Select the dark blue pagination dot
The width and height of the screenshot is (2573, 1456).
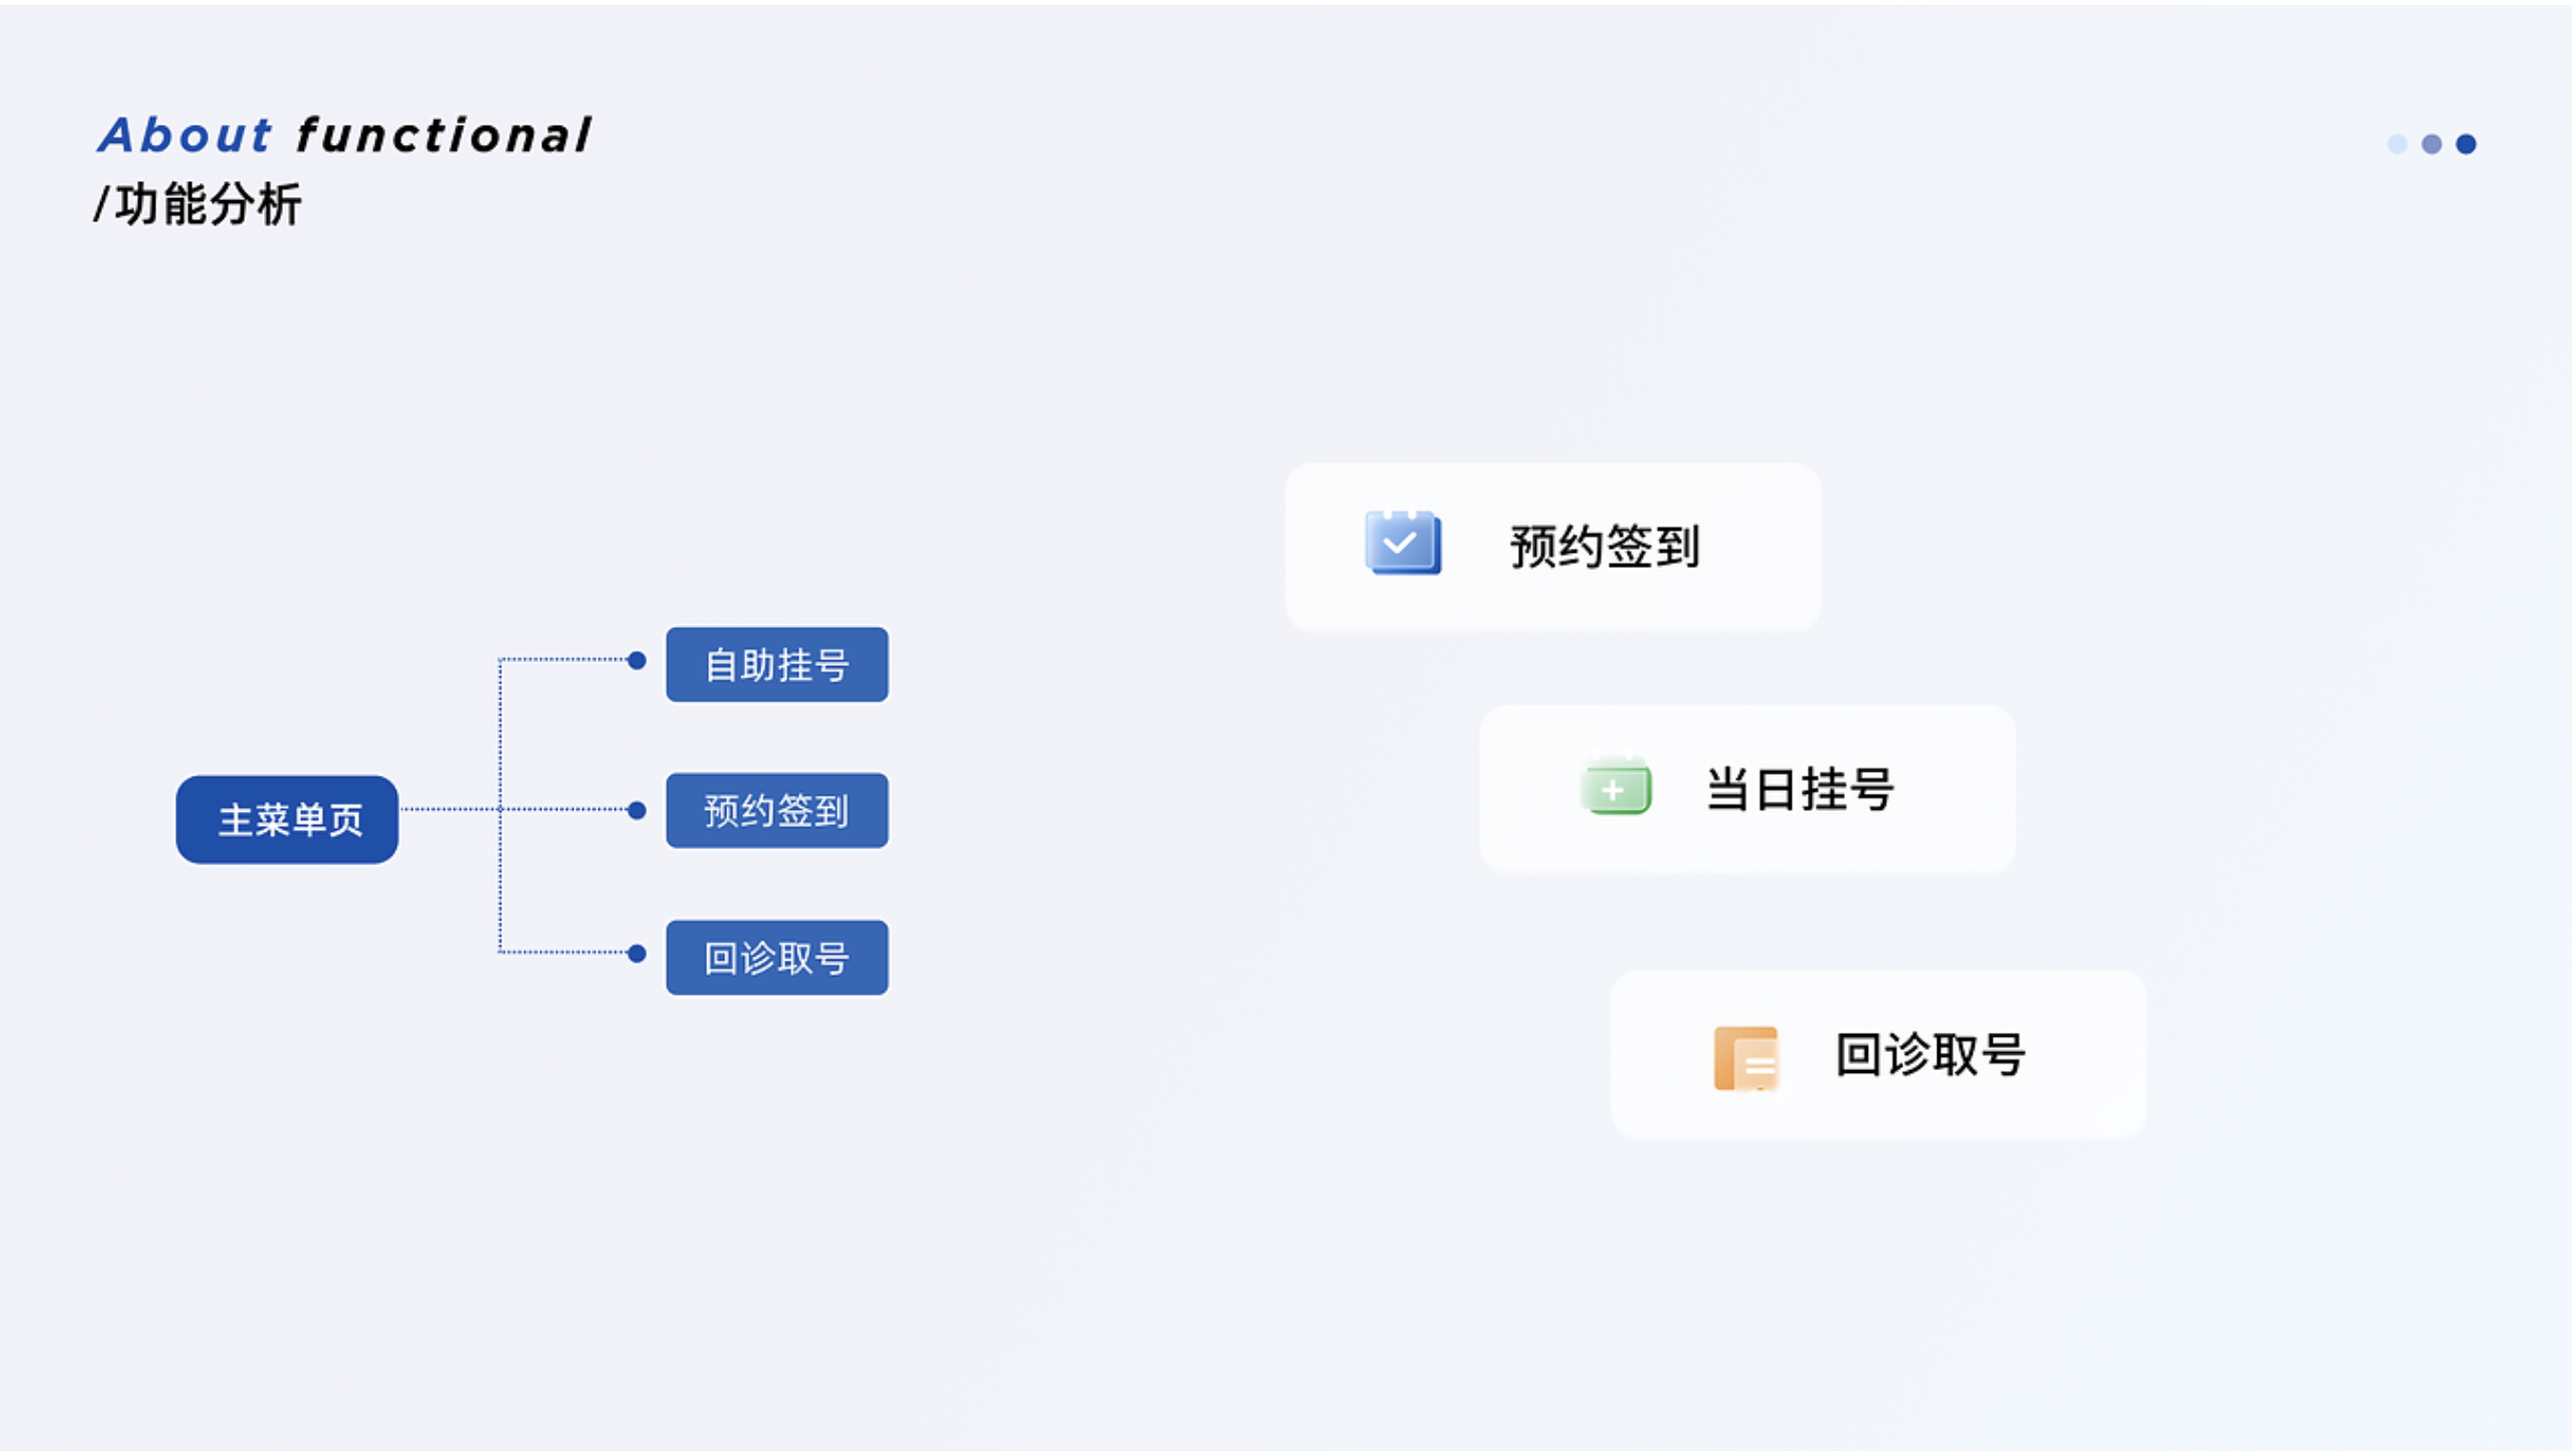[2465, 144]
